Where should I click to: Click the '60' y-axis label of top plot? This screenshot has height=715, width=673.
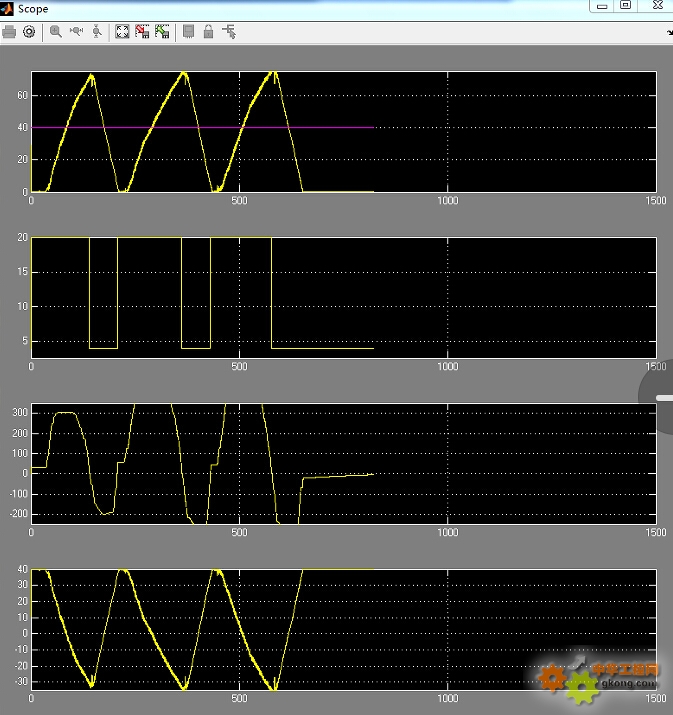23,95
